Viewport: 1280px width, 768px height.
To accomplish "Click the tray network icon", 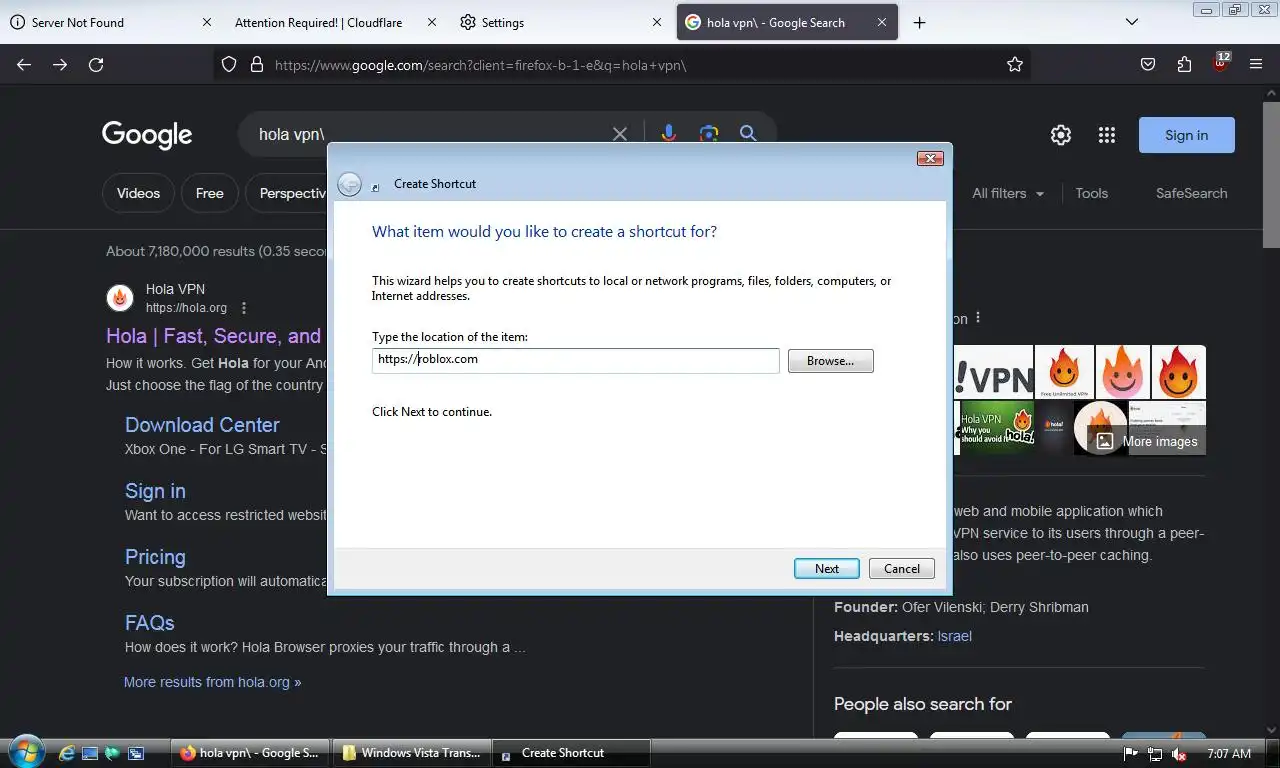I will pos(1155,754).
